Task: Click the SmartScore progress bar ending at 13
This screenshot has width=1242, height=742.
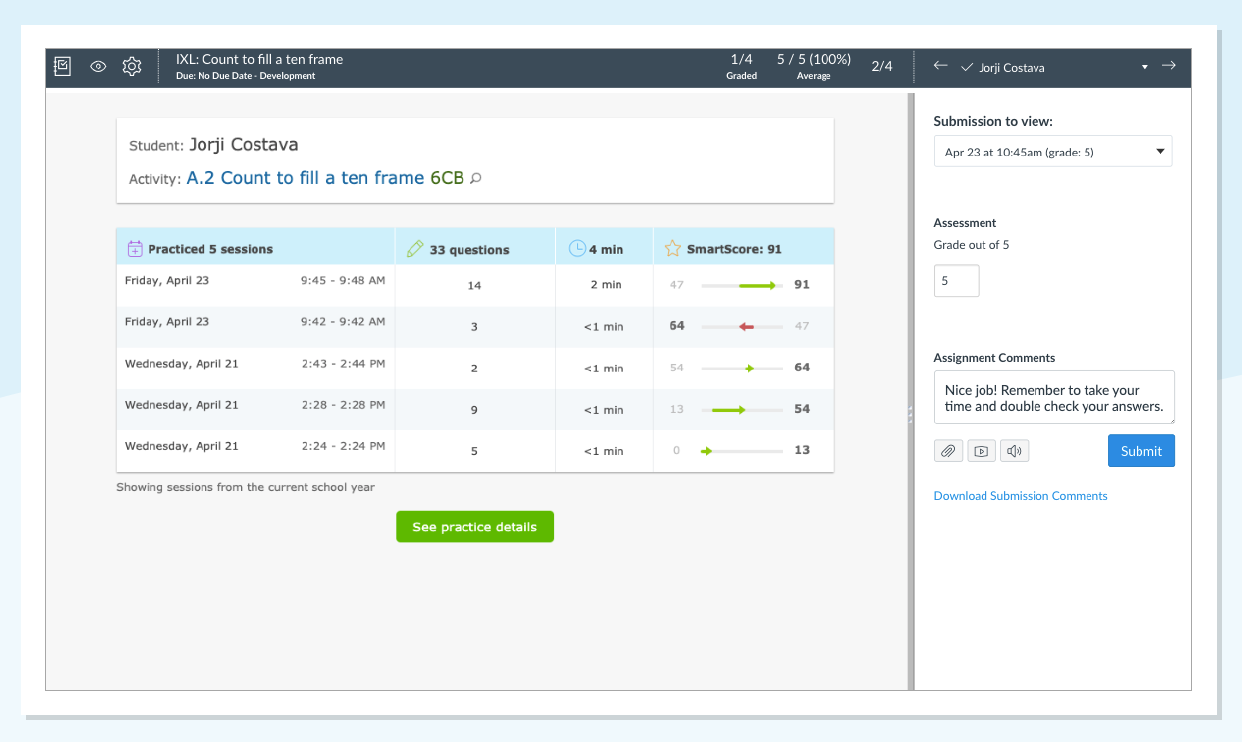Action: tap(741, 451)
